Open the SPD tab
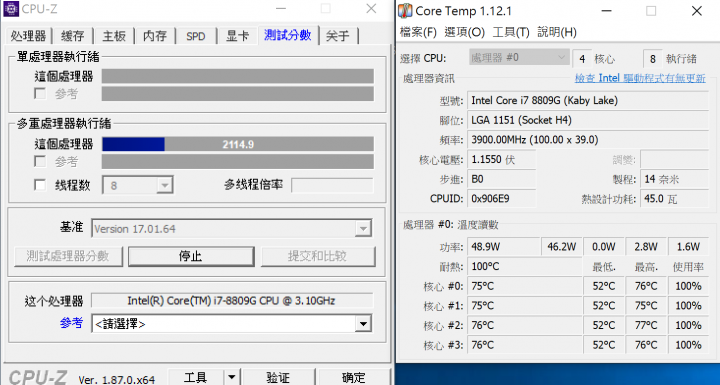The height and width of the screenshot is (385, 720). [x=196, y=36]
